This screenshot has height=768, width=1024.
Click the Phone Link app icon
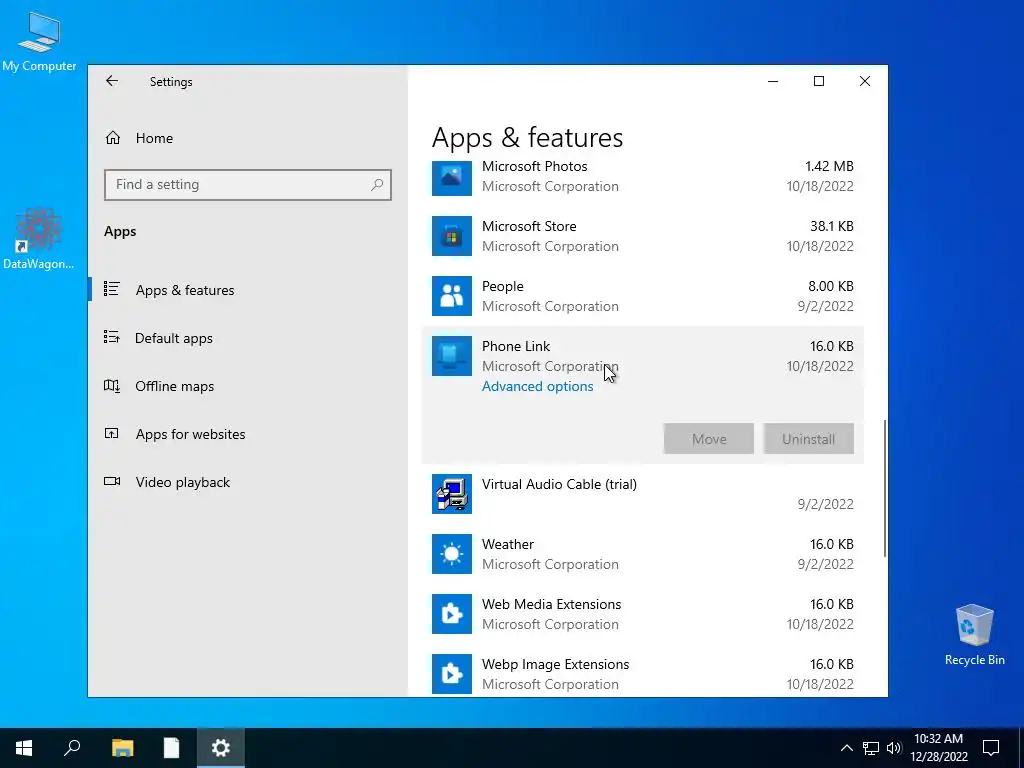452,356
